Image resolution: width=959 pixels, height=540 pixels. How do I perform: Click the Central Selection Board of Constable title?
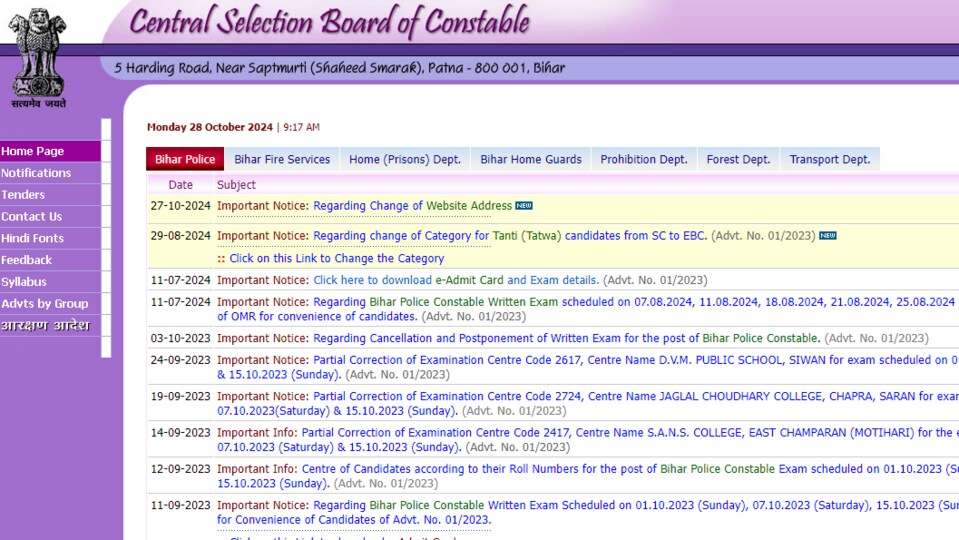tap(330, 22)
